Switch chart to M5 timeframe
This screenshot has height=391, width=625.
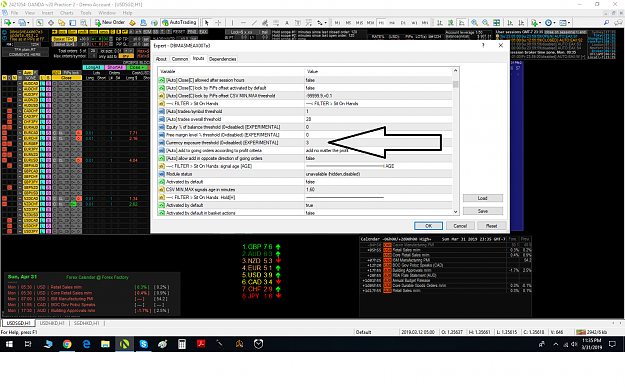coord(348,23)
